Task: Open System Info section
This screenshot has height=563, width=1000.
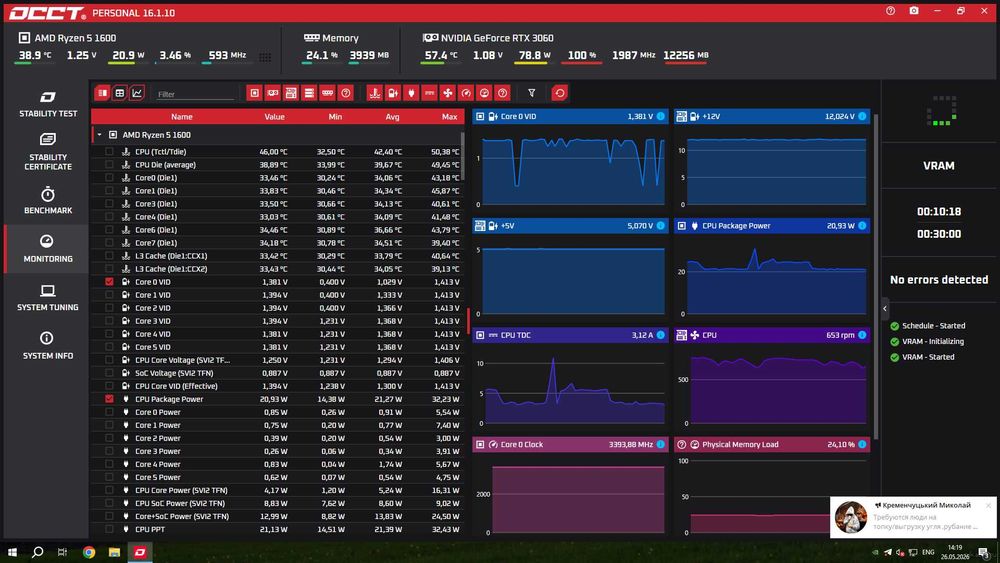Action: (x=48, y=346)
